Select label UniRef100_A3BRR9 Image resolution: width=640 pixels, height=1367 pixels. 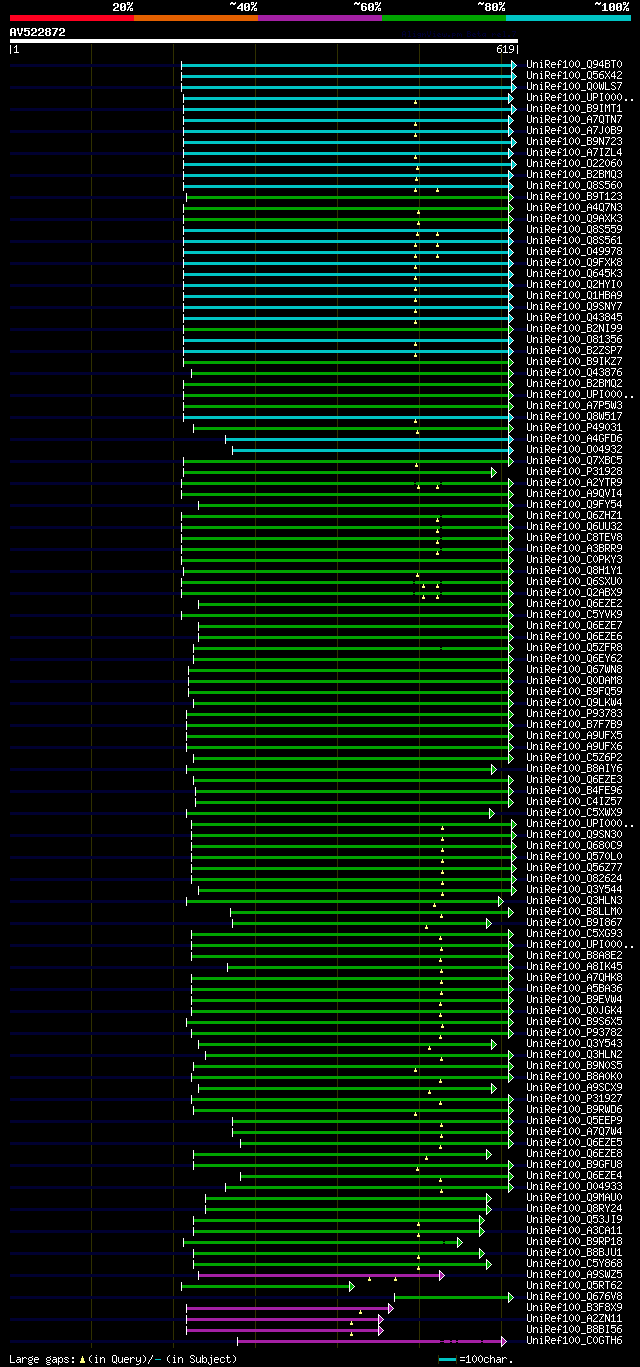pyautogui.click(x=574, y=549)
